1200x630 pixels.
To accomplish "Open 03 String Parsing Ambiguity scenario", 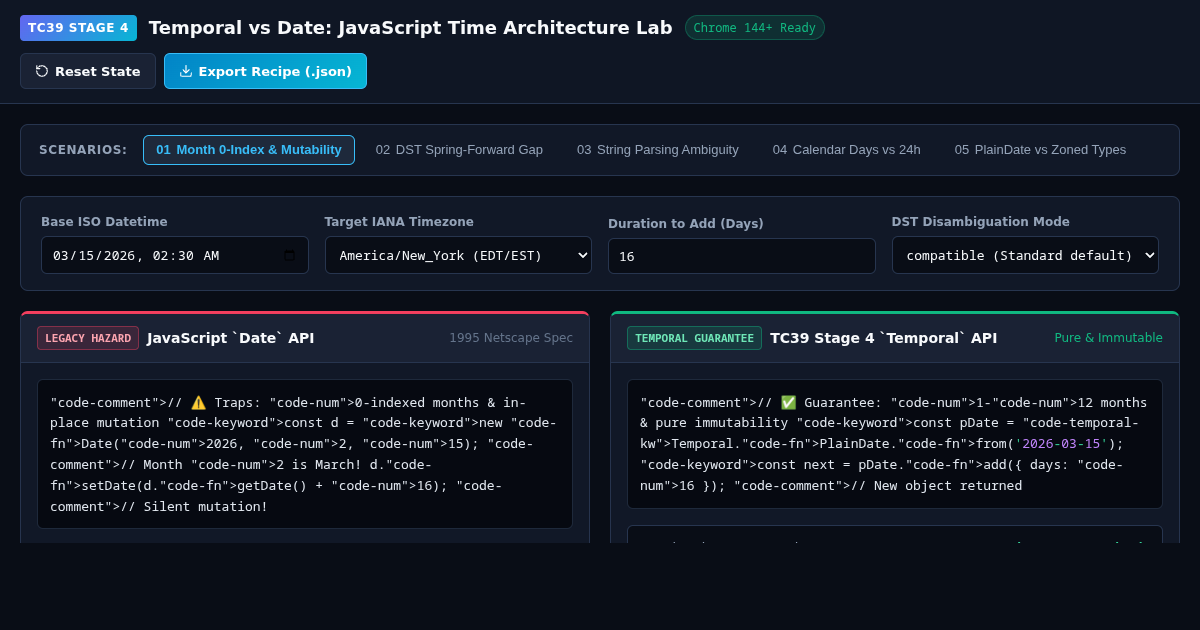I will (x=658, y=150).
